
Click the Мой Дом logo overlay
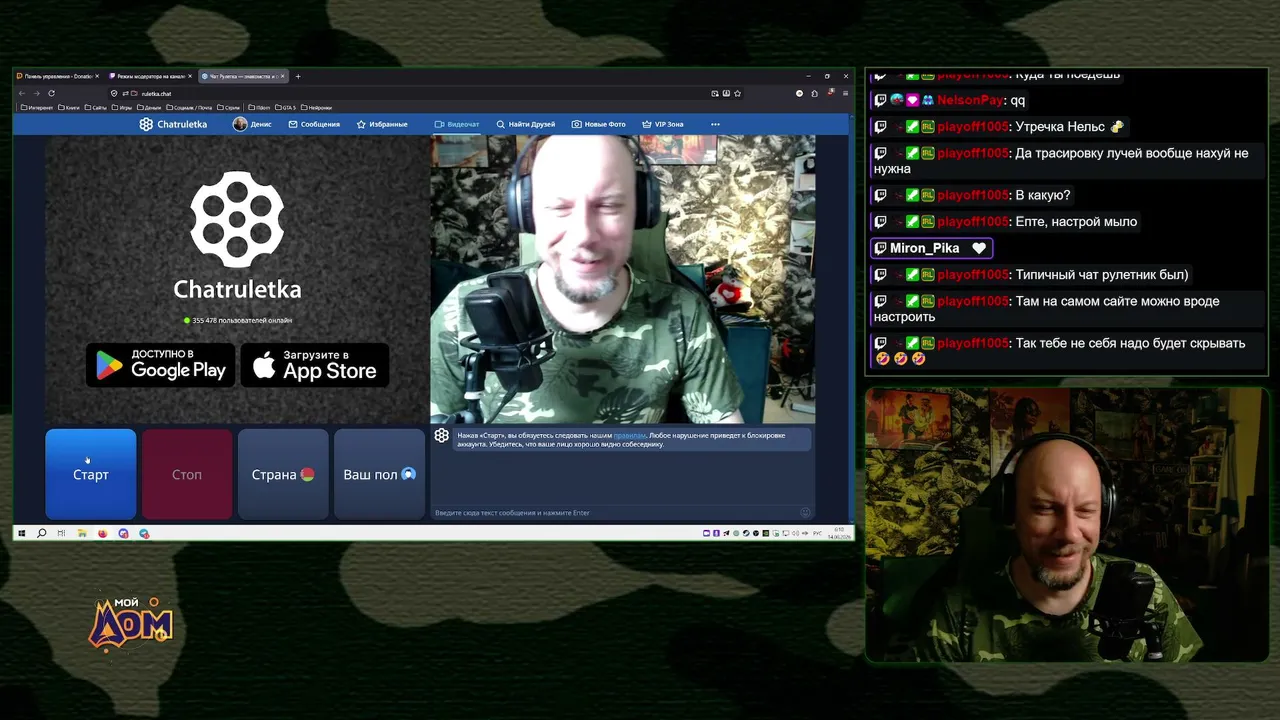pyautogui.click(x=130, y=625)
